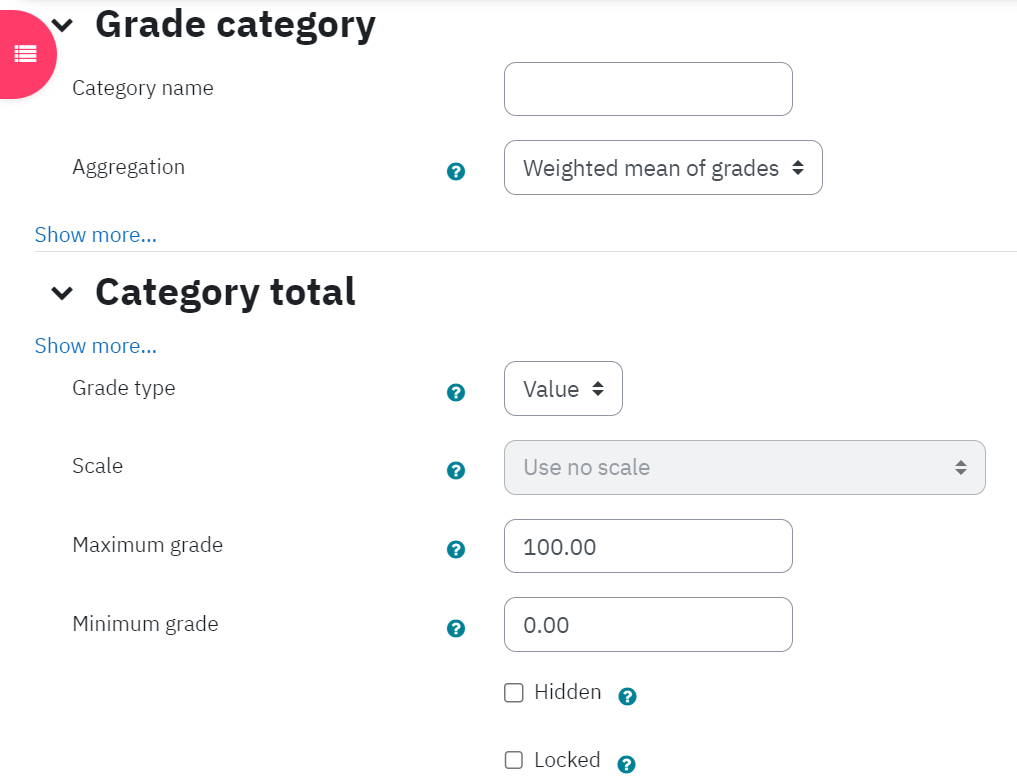The image size is (1017, 779).
Task: Open help icon next to Scale
Action: tap(456, 470)
